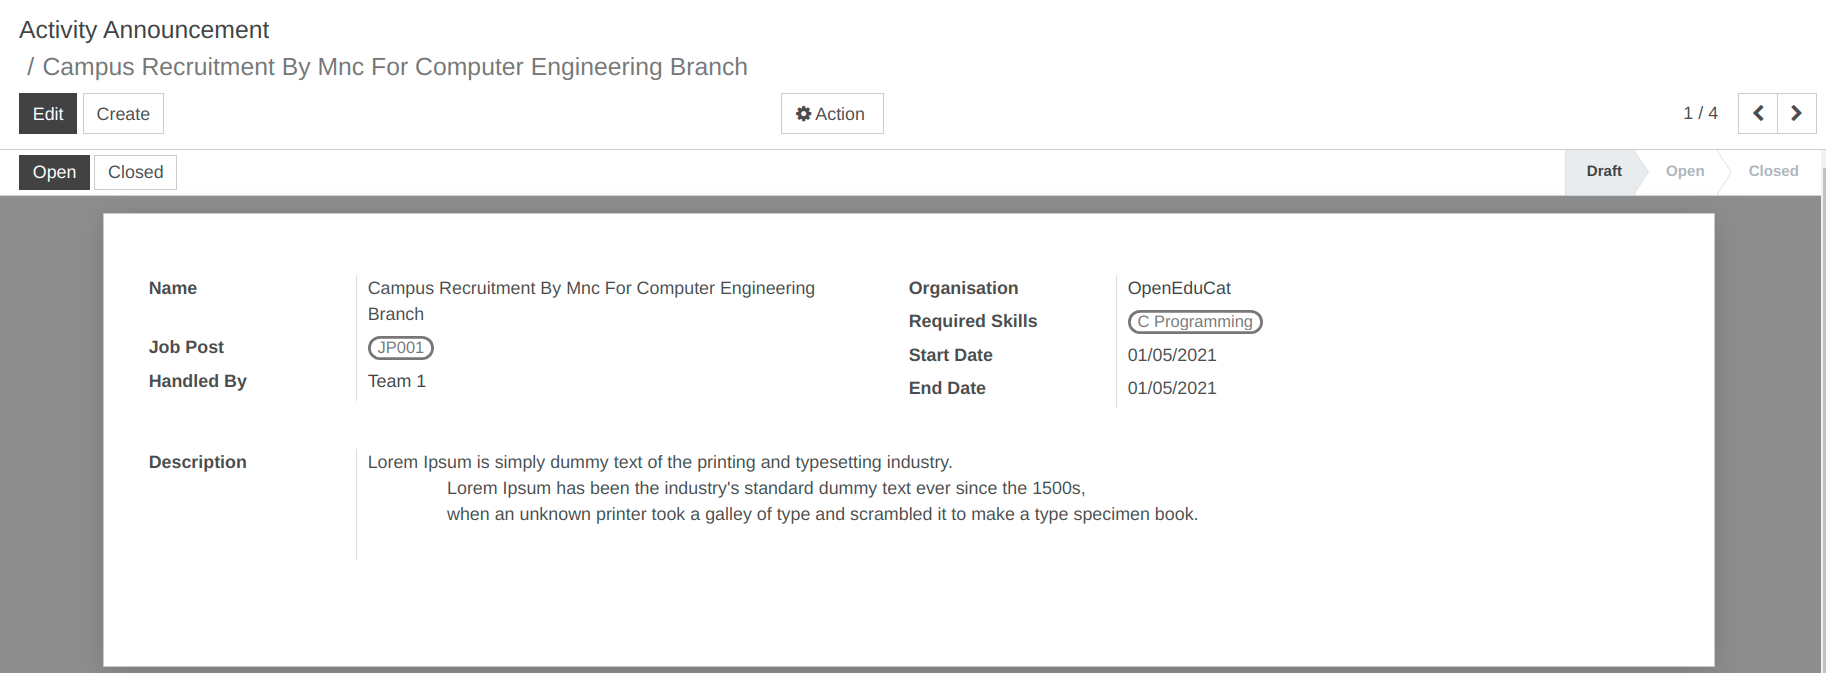This screenshot has height=673, width=1826.
Task: Select the Closed stage in statusbar
Action: [x=1773, y=171]
